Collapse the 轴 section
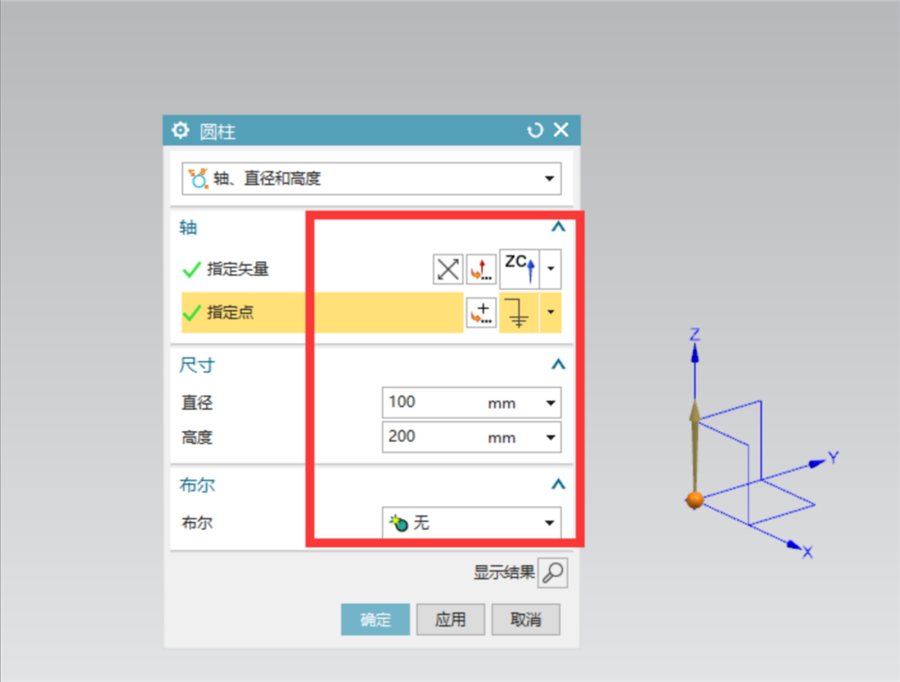 pos(558,227)
